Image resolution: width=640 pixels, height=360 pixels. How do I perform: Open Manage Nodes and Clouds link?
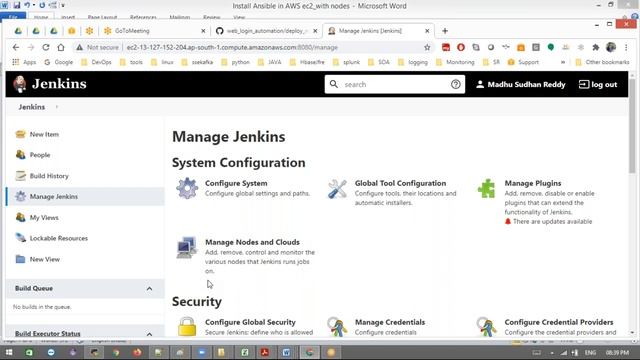pyautogui.click(x=252, y=242)
